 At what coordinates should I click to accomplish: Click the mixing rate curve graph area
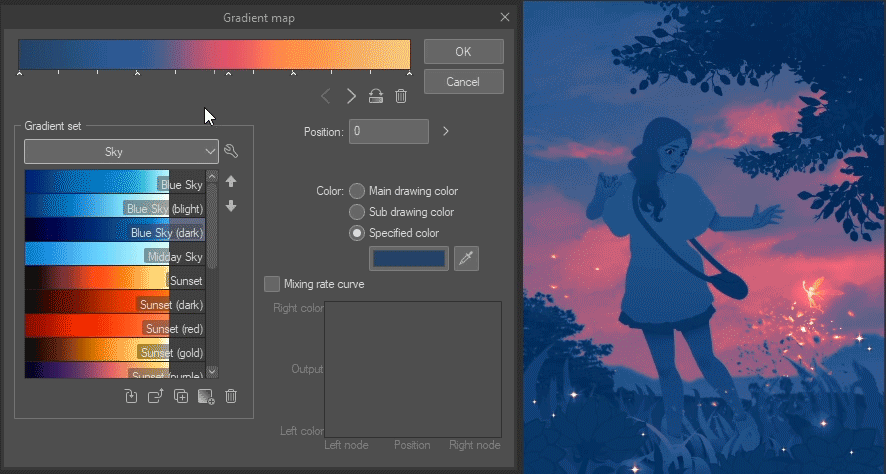413,369
